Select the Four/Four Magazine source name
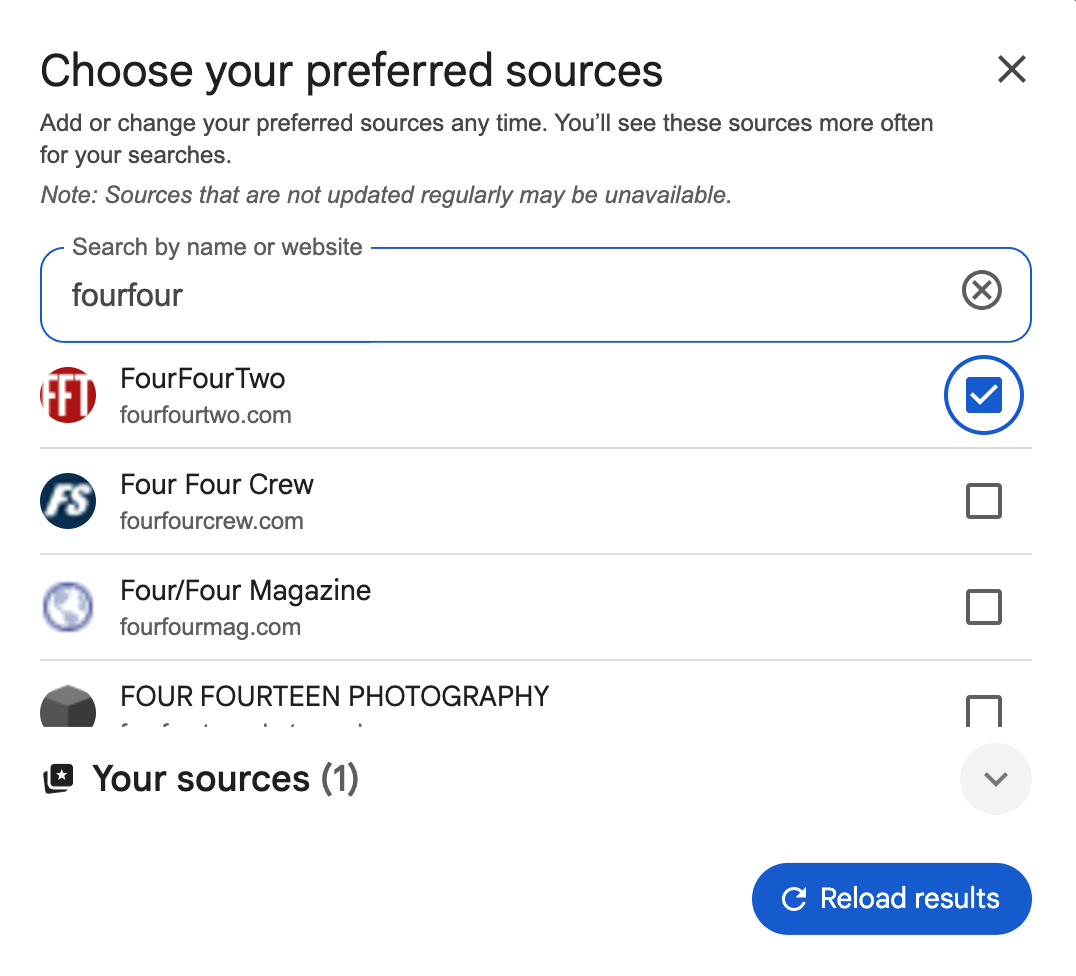The image size is (1076, 976). click(246, 591)
